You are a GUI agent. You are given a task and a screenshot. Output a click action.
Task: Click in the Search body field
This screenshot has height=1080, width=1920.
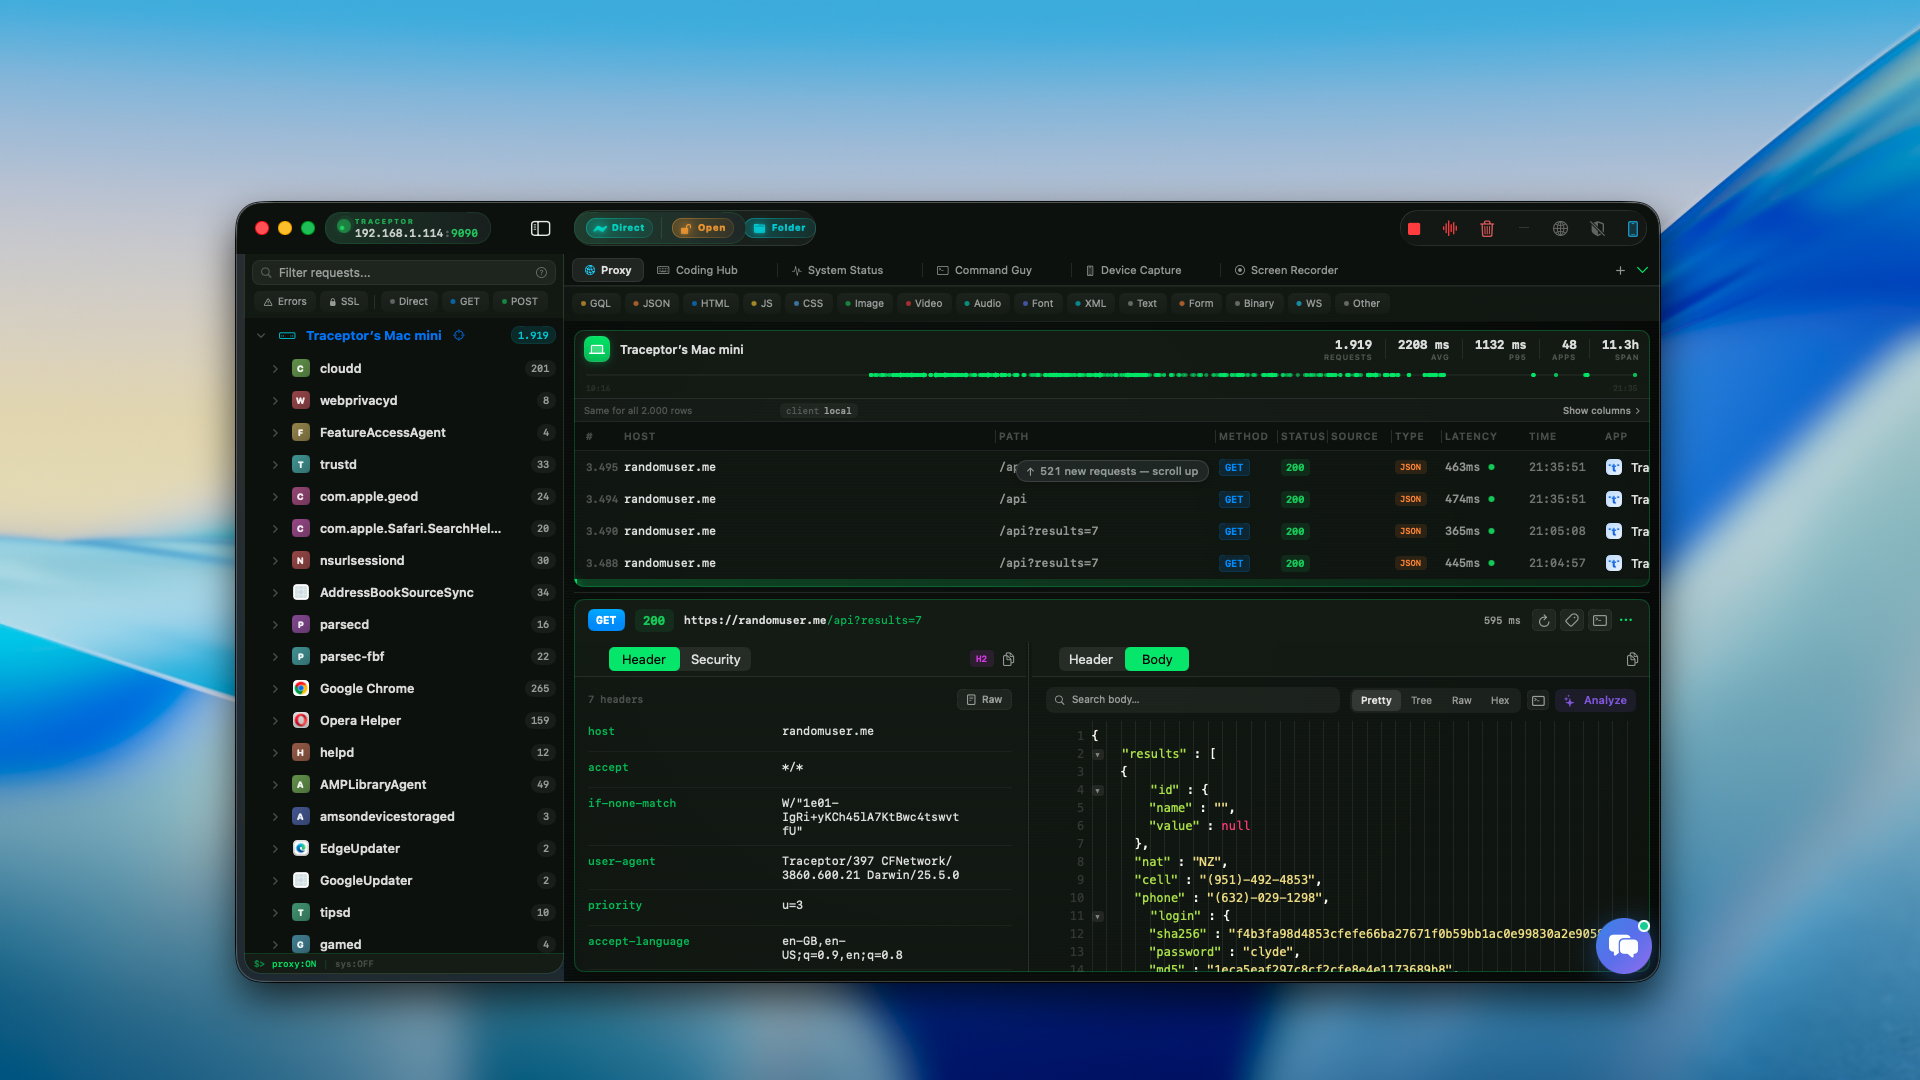click(1192, 700)
